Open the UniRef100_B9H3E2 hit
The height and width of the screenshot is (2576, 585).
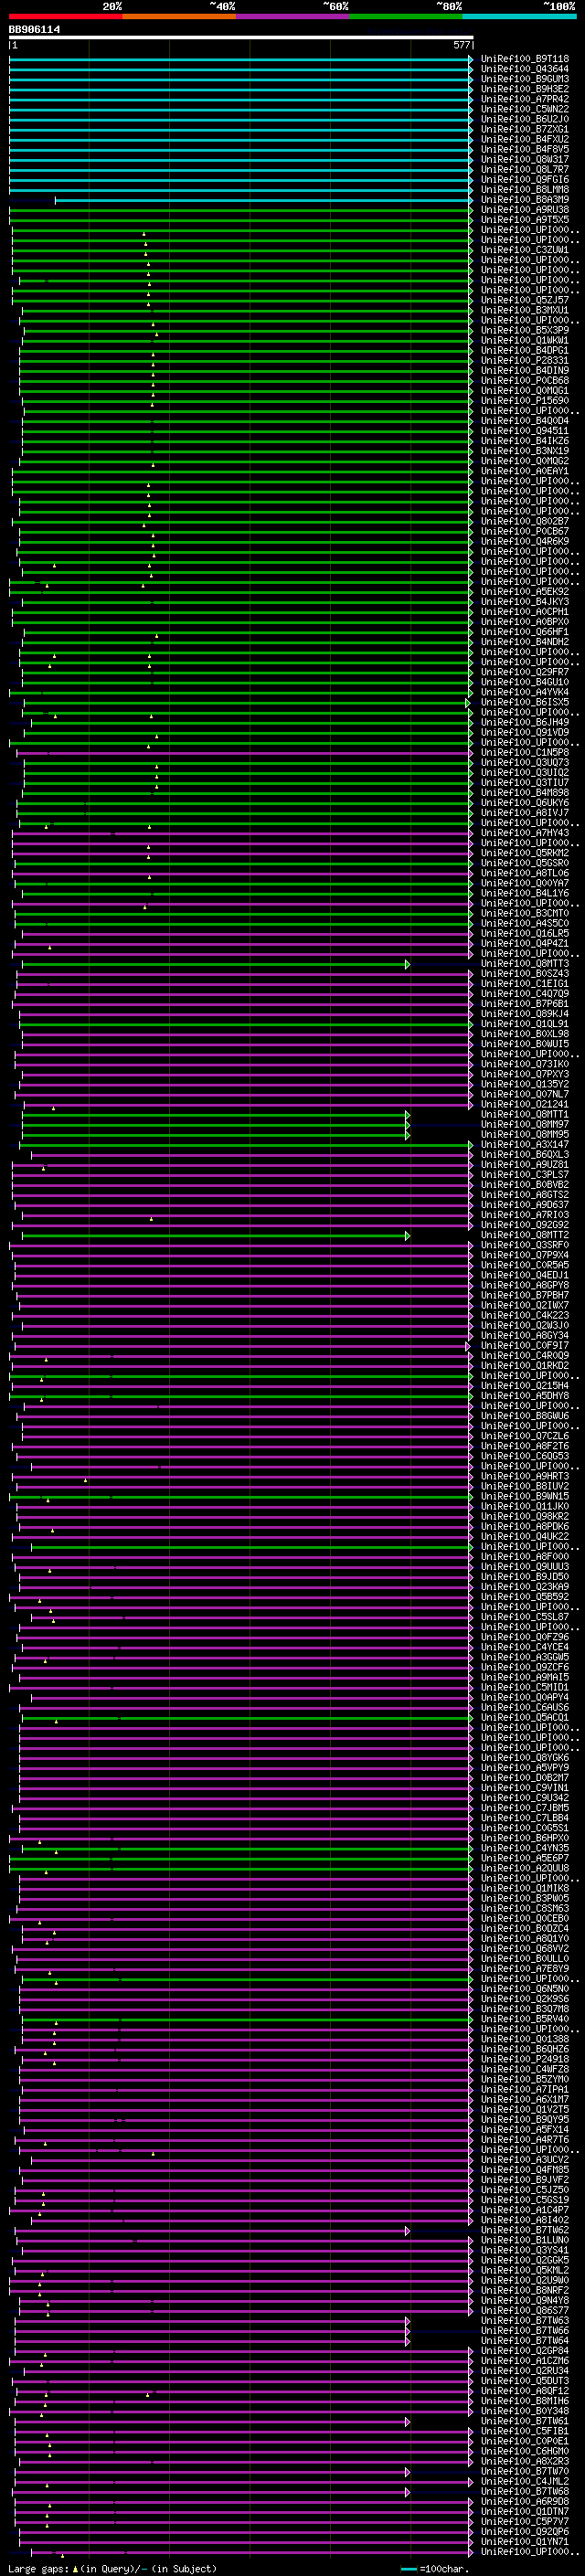tap(525, 89)
